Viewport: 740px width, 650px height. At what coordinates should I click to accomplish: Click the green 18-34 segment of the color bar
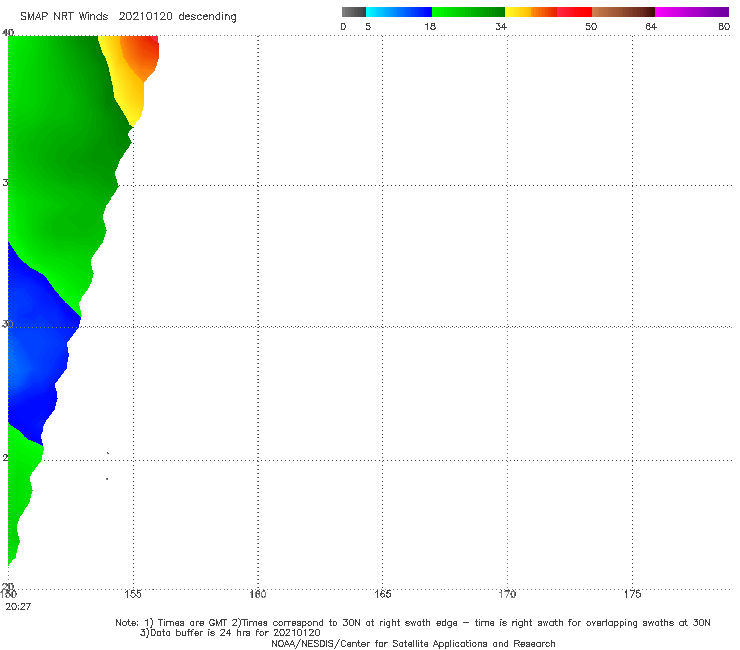(468, 12)
